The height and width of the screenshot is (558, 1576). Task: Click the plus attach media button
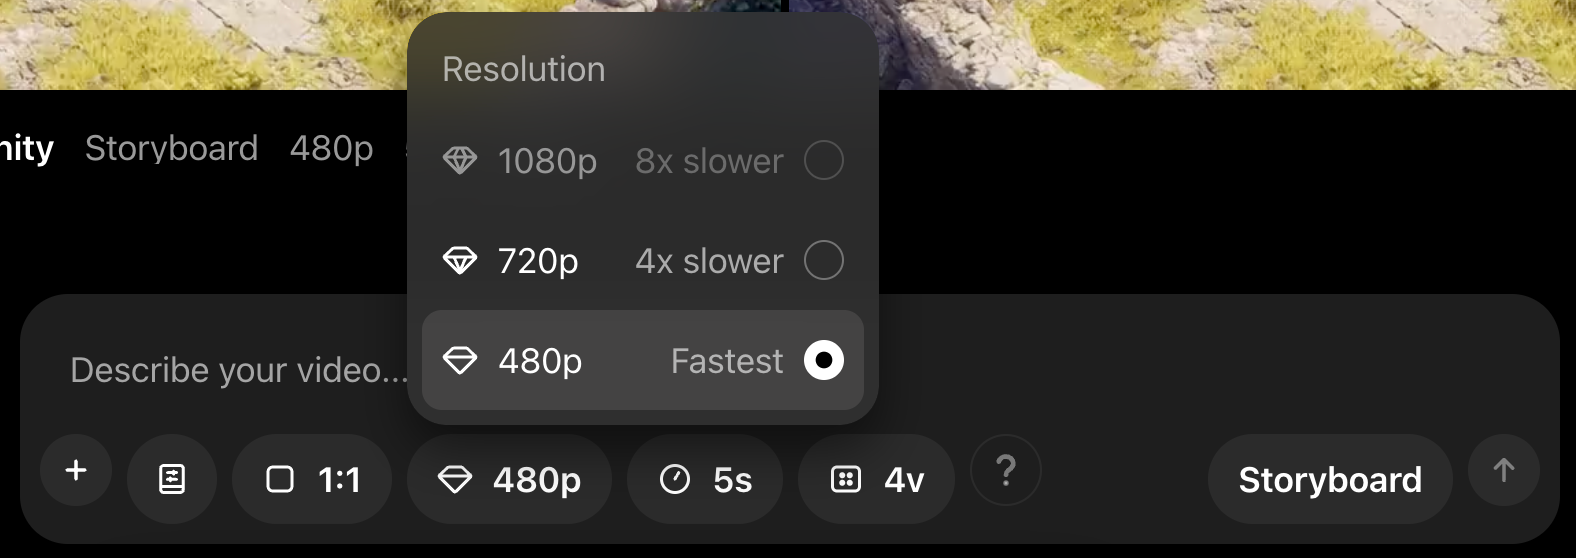pyautogui.click(x=76, y=471)
